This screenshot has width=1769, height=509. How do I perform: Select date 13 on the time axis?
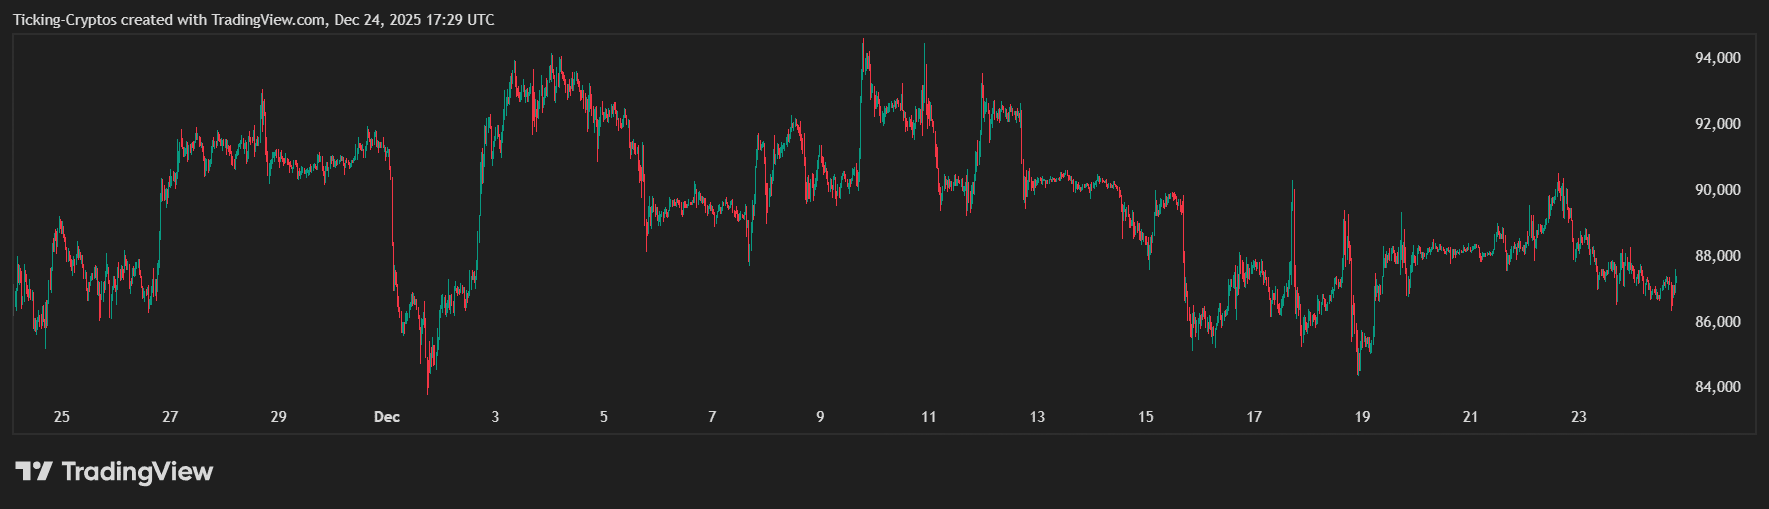[1037, 417]
